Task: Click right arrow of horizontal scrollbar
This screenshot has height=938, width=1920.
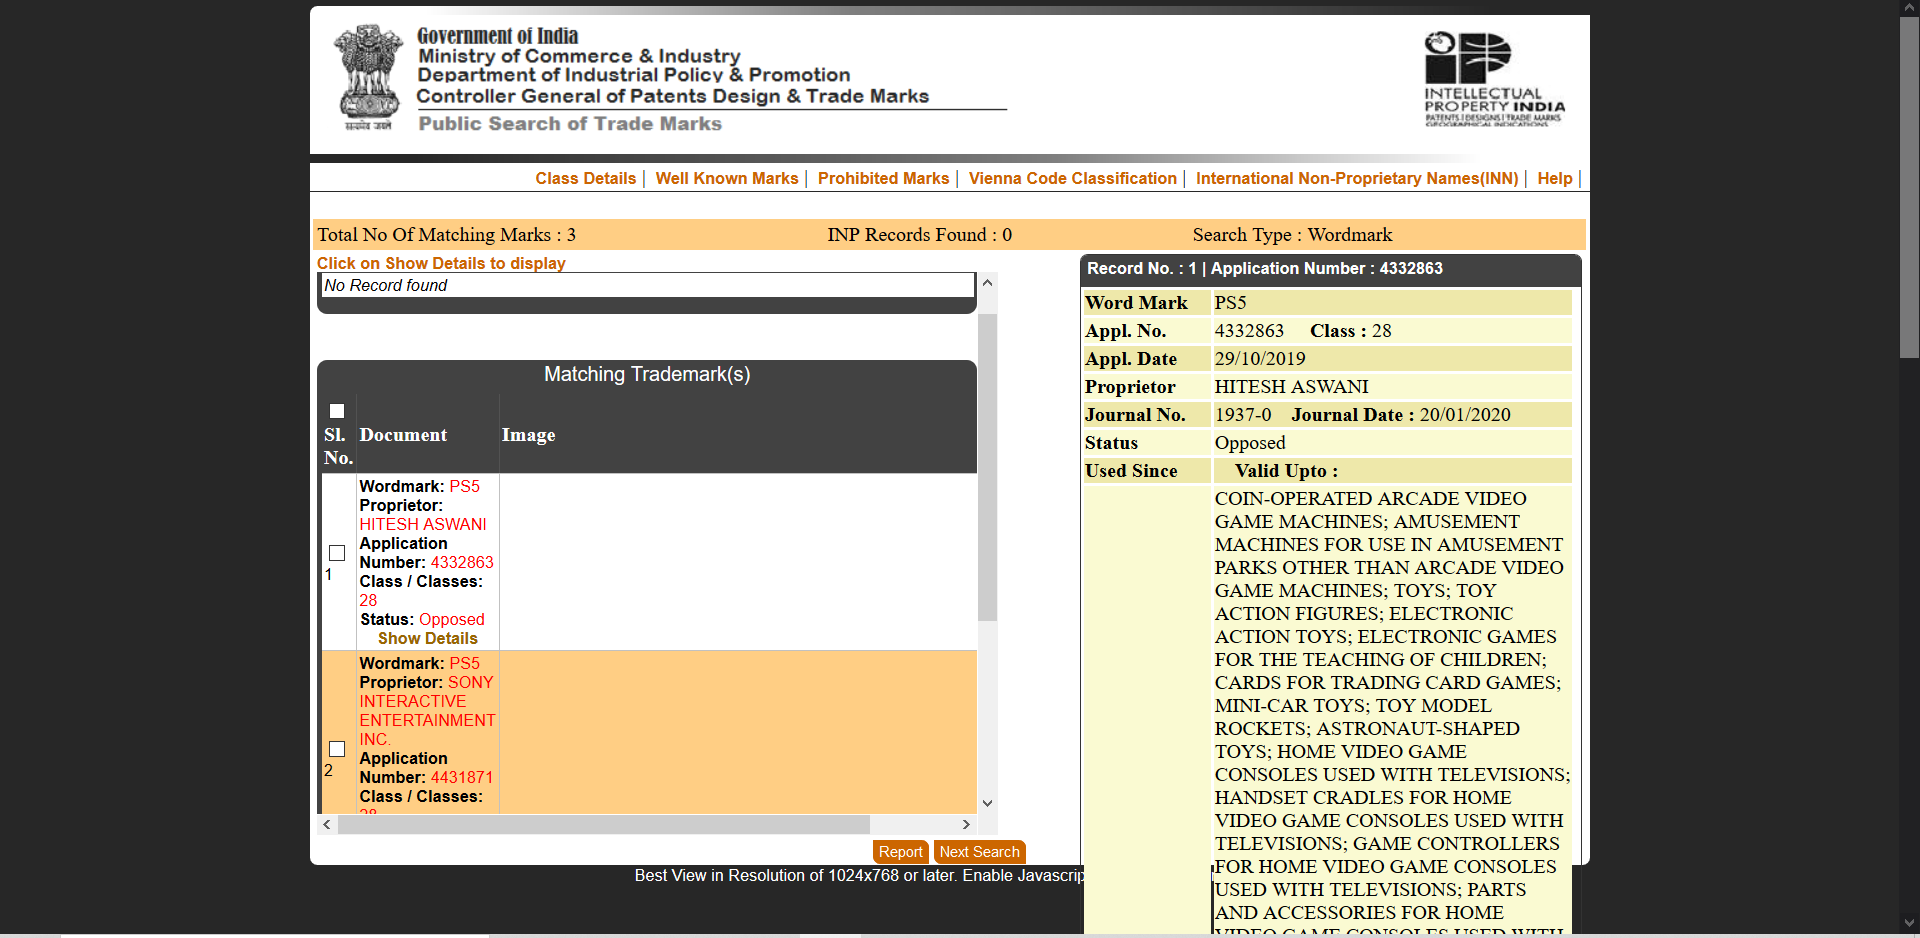Action: coord(965,824)
